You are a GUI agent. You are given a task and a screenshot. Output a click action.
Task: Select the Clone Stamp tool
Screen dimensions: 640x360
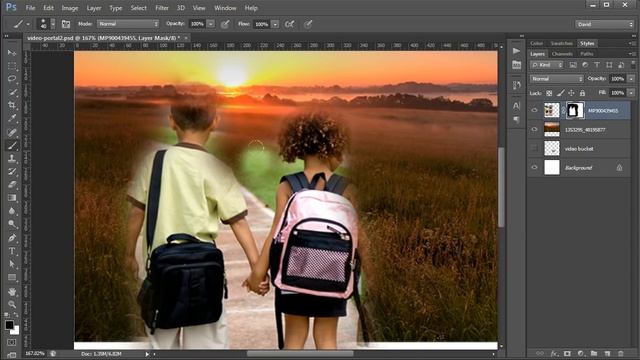12,158
